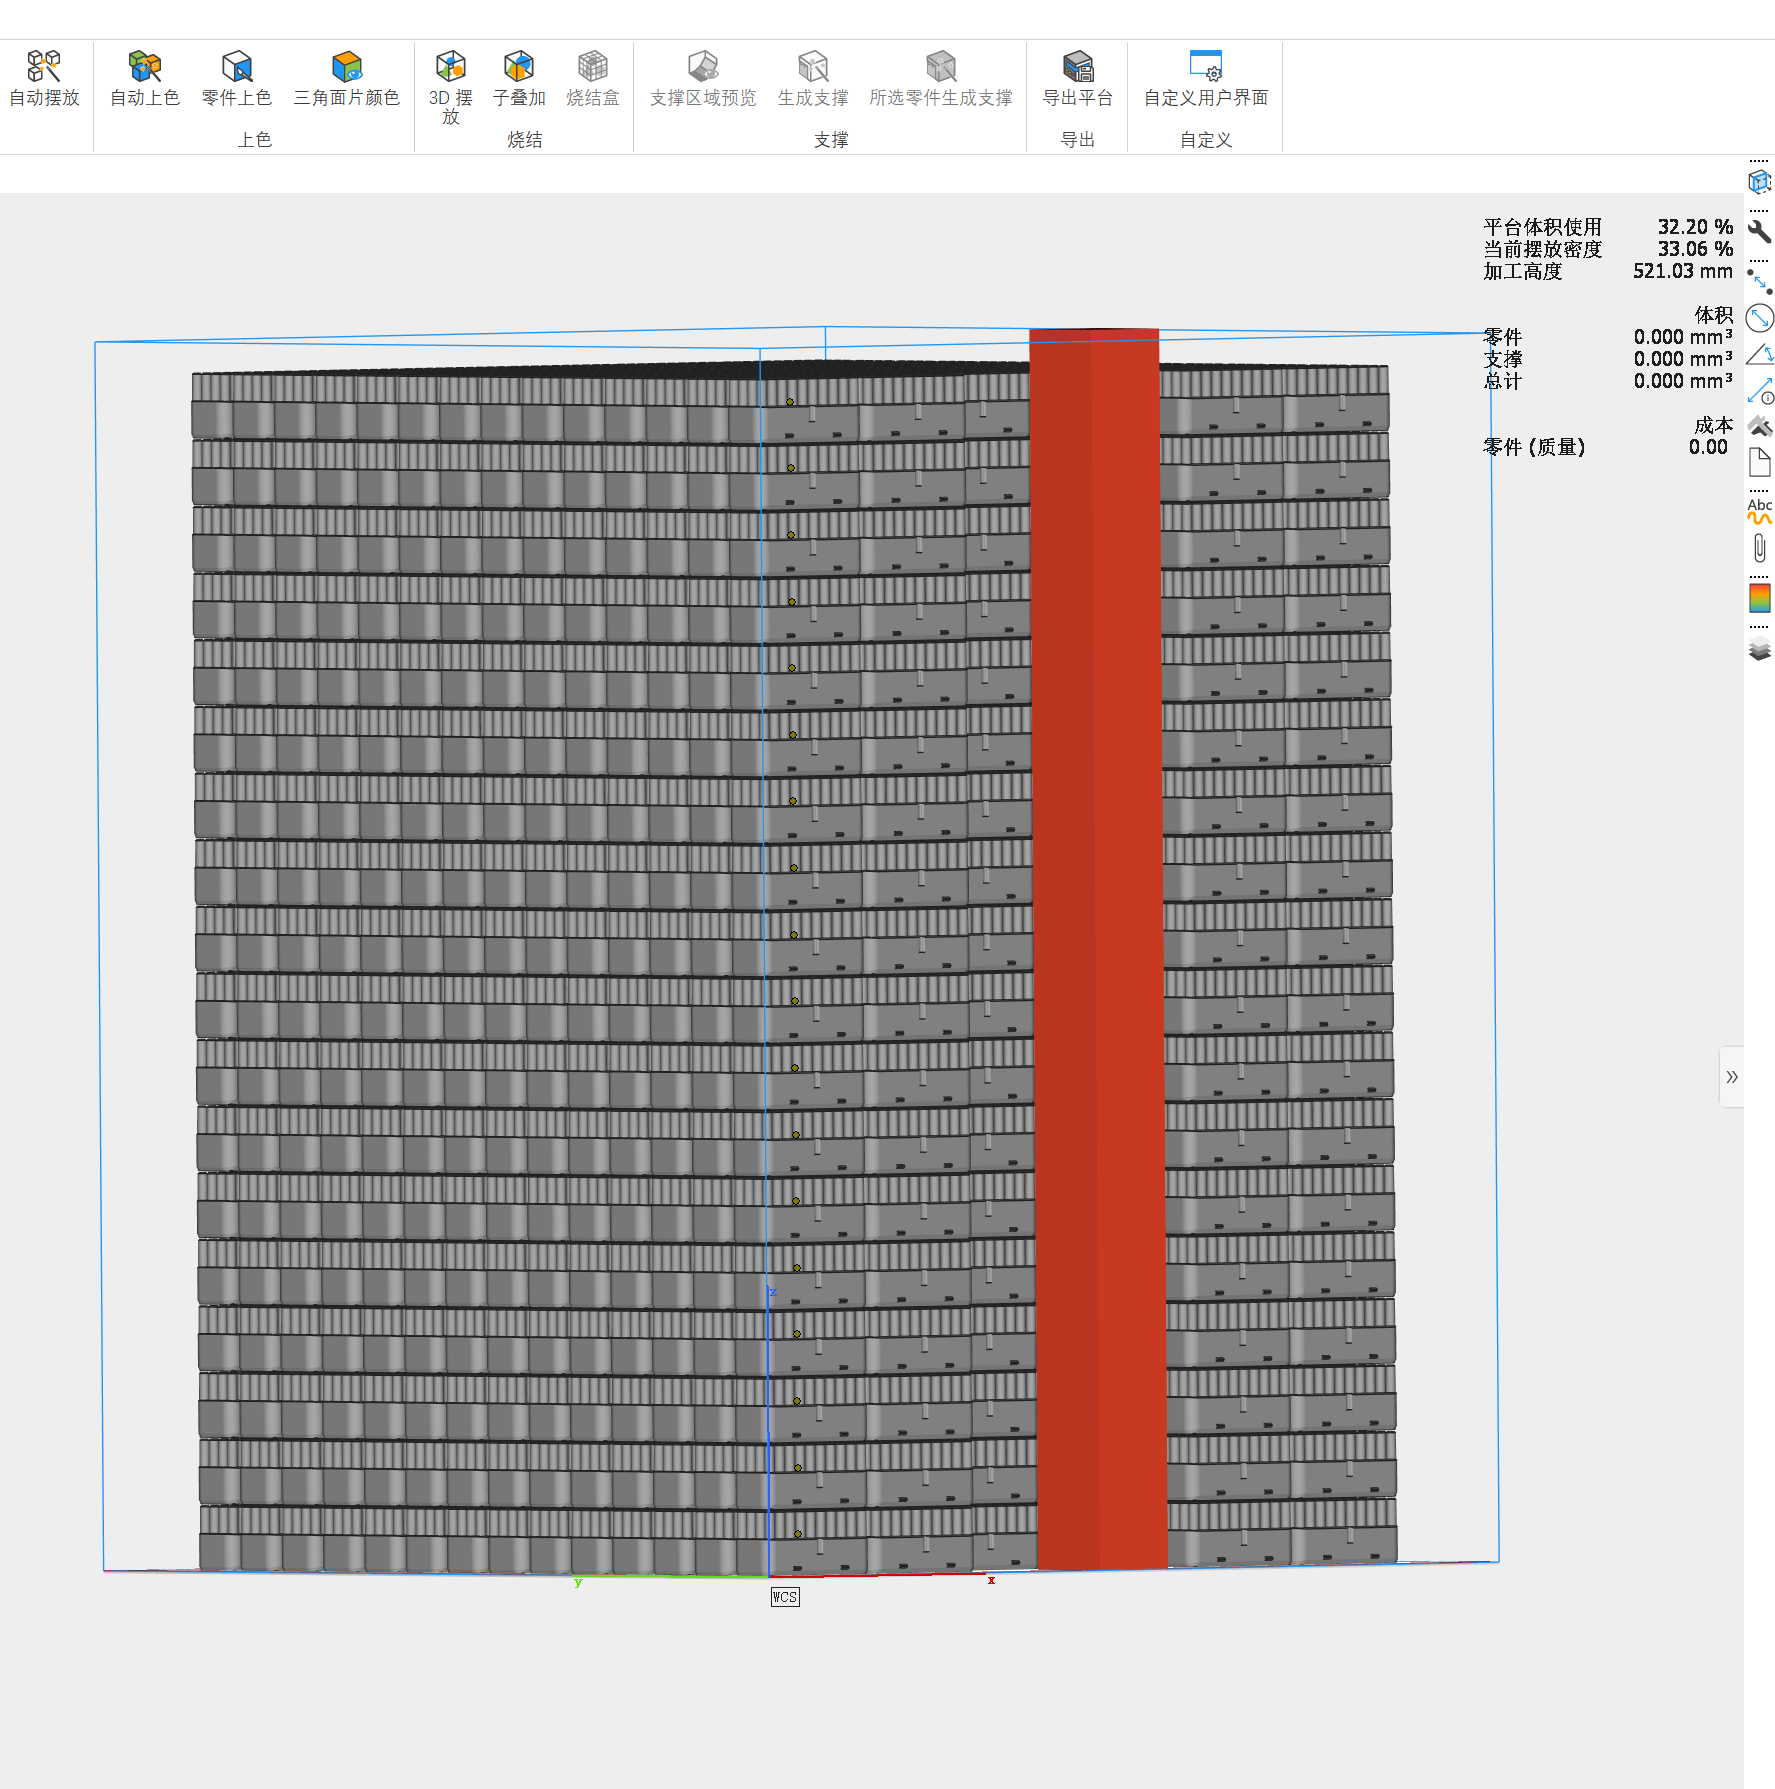This screenshot has width=1775, height=1789.
Task: Create a 烧结盒 sinter box
Action: (x=593, y=78)
